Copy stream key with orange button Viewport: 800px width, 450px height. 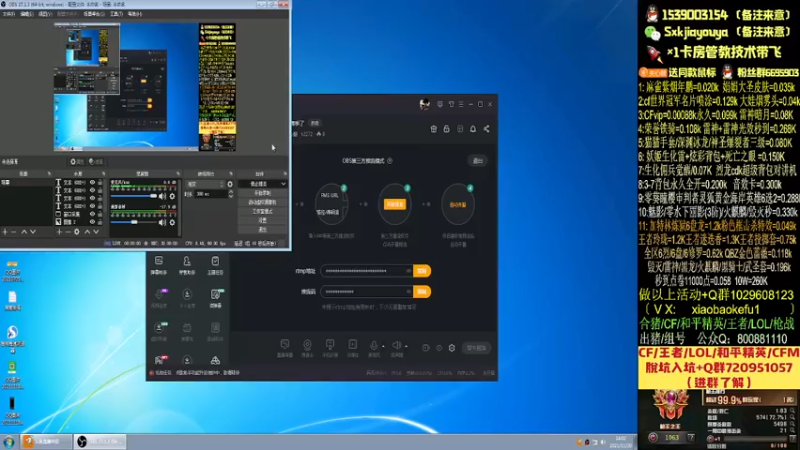pyautogui.click(x=422, y=291)
